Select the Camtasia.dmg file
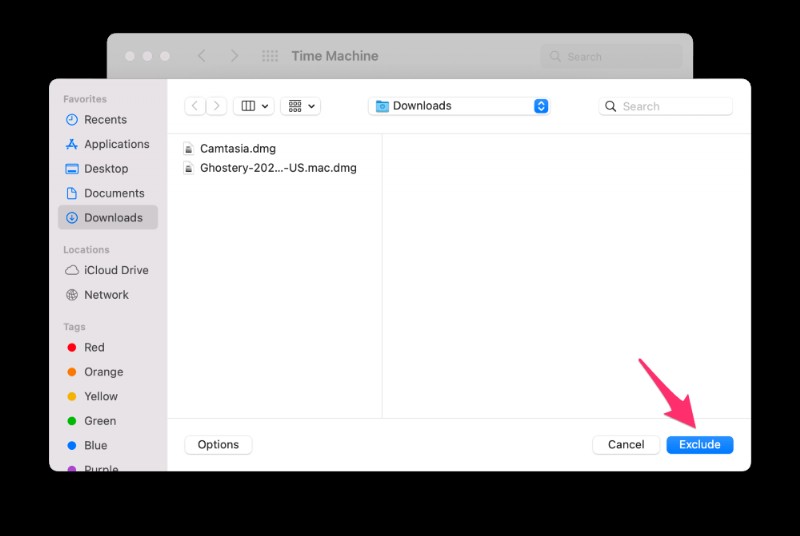This screenshot has height=536, width=800. 237,149
